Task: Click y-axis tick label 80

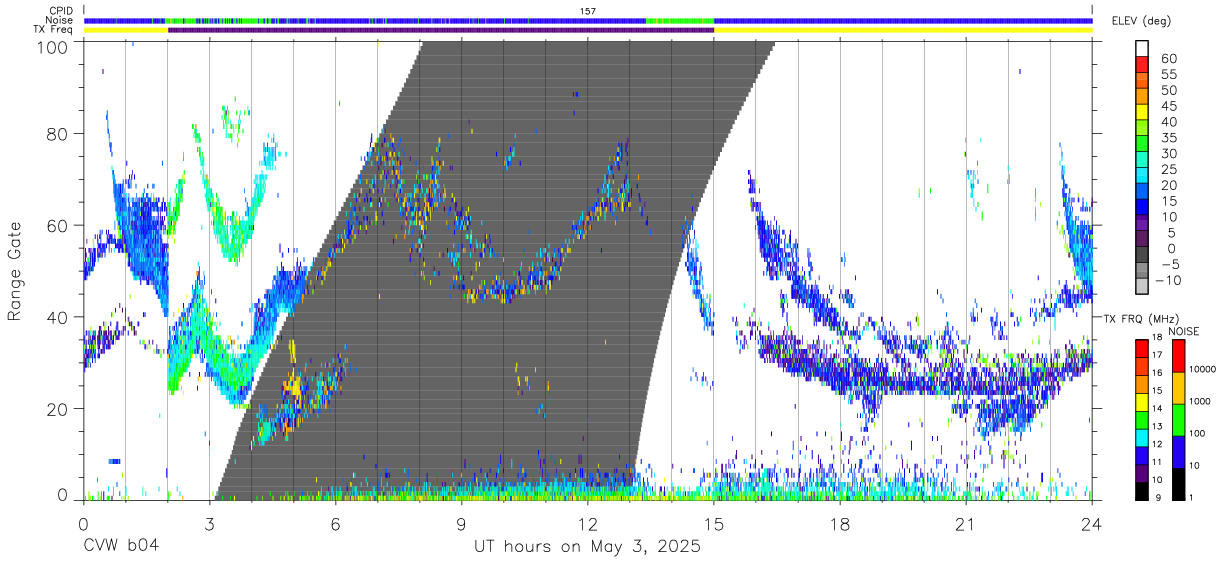Action: point(57,134)
